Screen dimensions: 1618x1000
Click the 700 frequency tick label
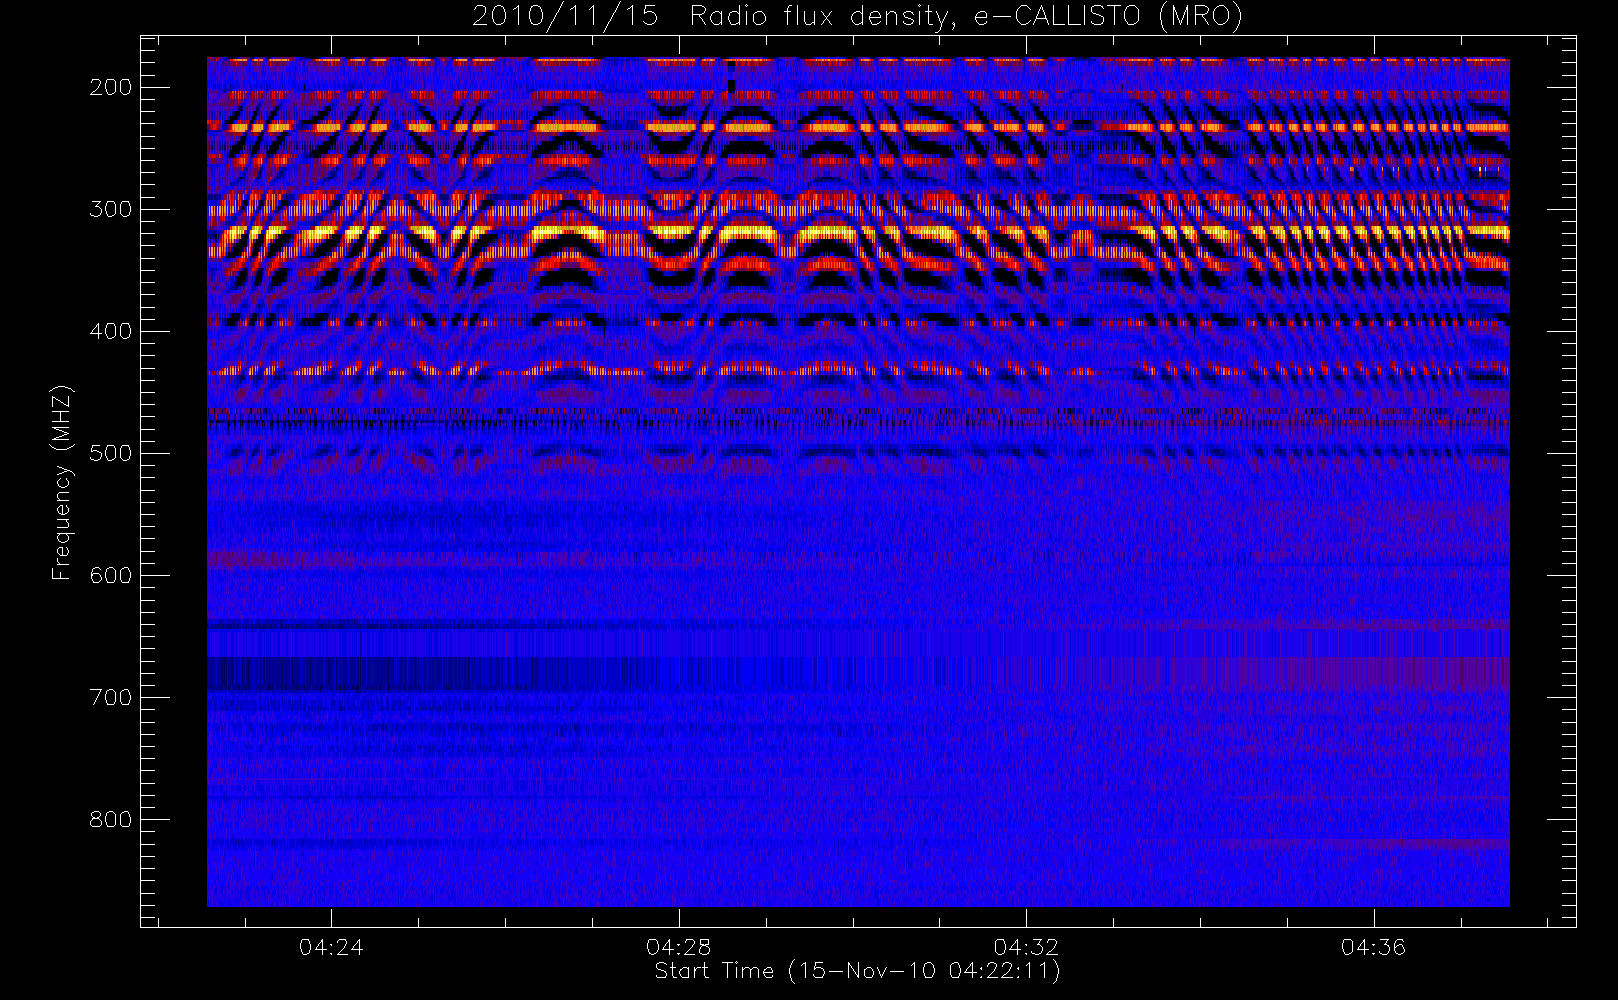tap(111, 697)
